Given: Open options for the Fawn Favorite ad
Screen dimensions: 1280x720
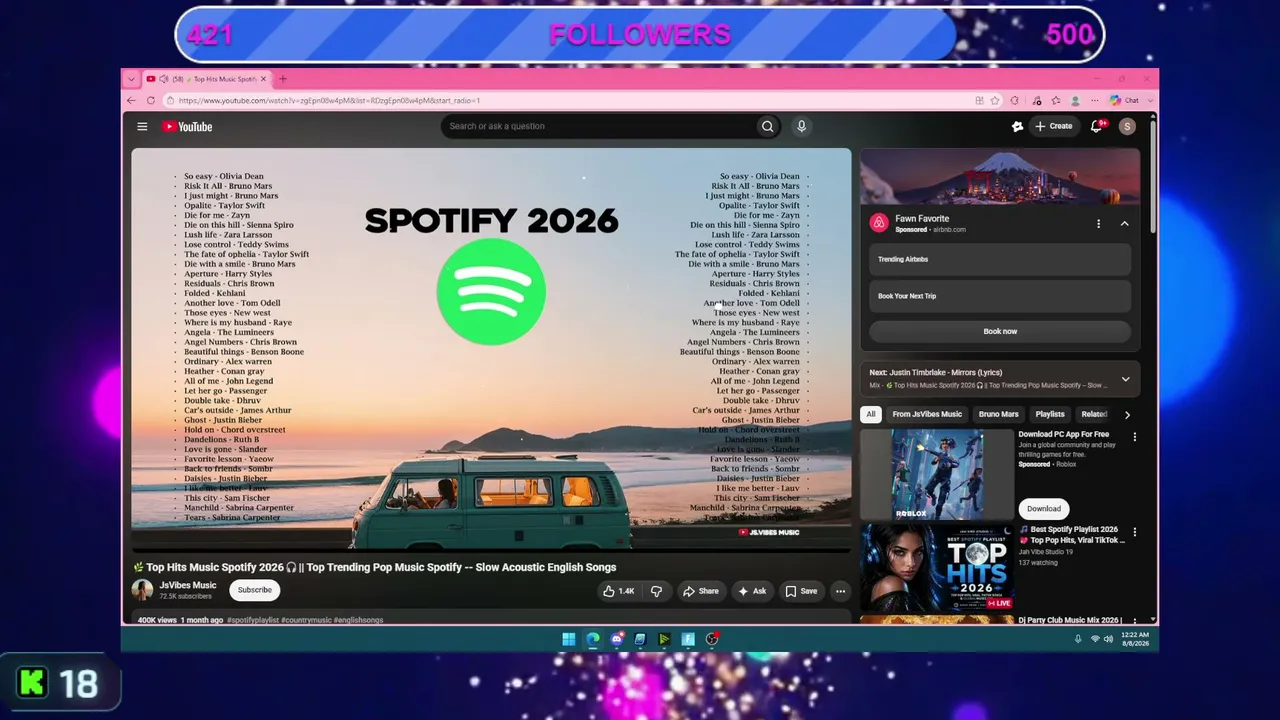Looking at the screenshot, I should pos(1098,224).
